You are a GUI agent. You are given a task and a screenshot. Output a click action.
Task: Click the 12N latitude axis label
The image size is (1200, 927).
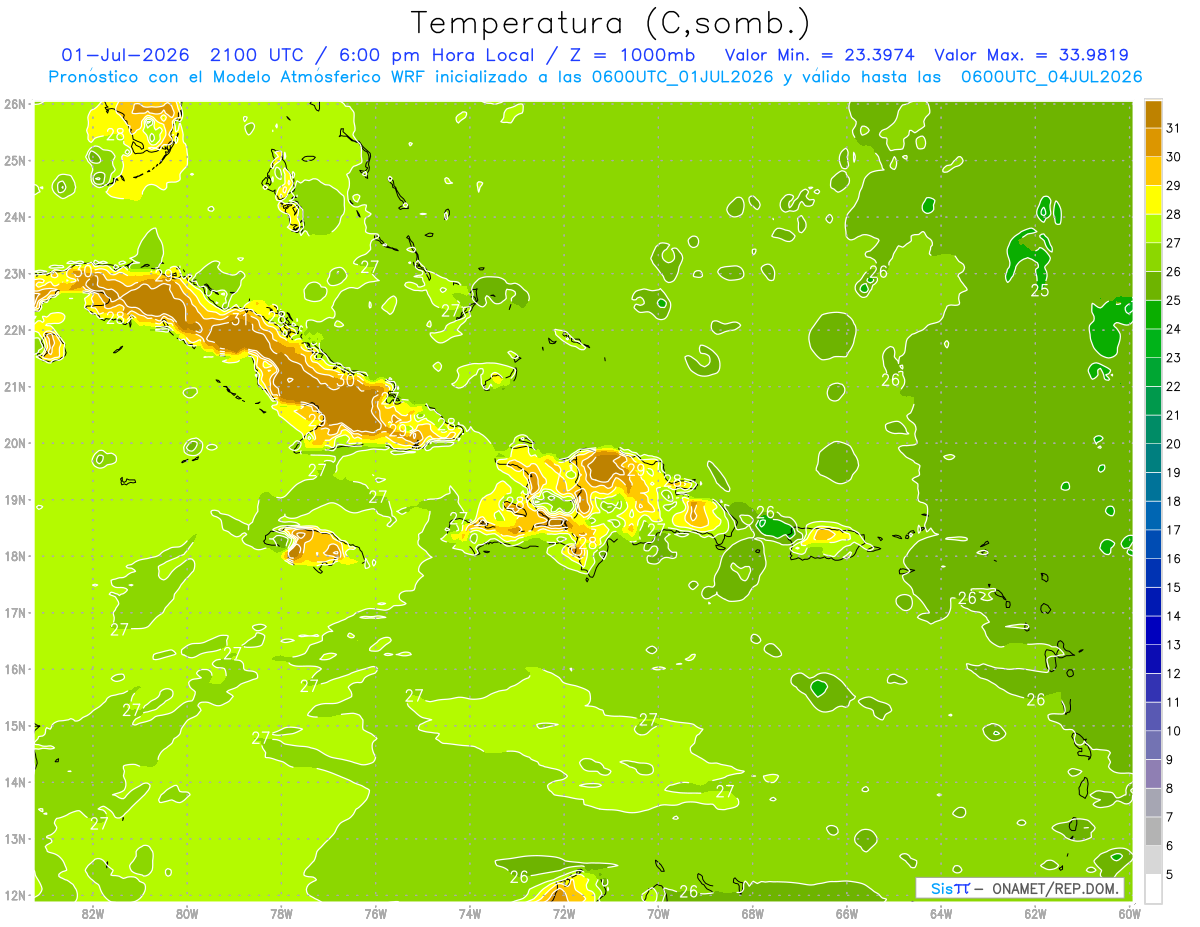(15, 894)
